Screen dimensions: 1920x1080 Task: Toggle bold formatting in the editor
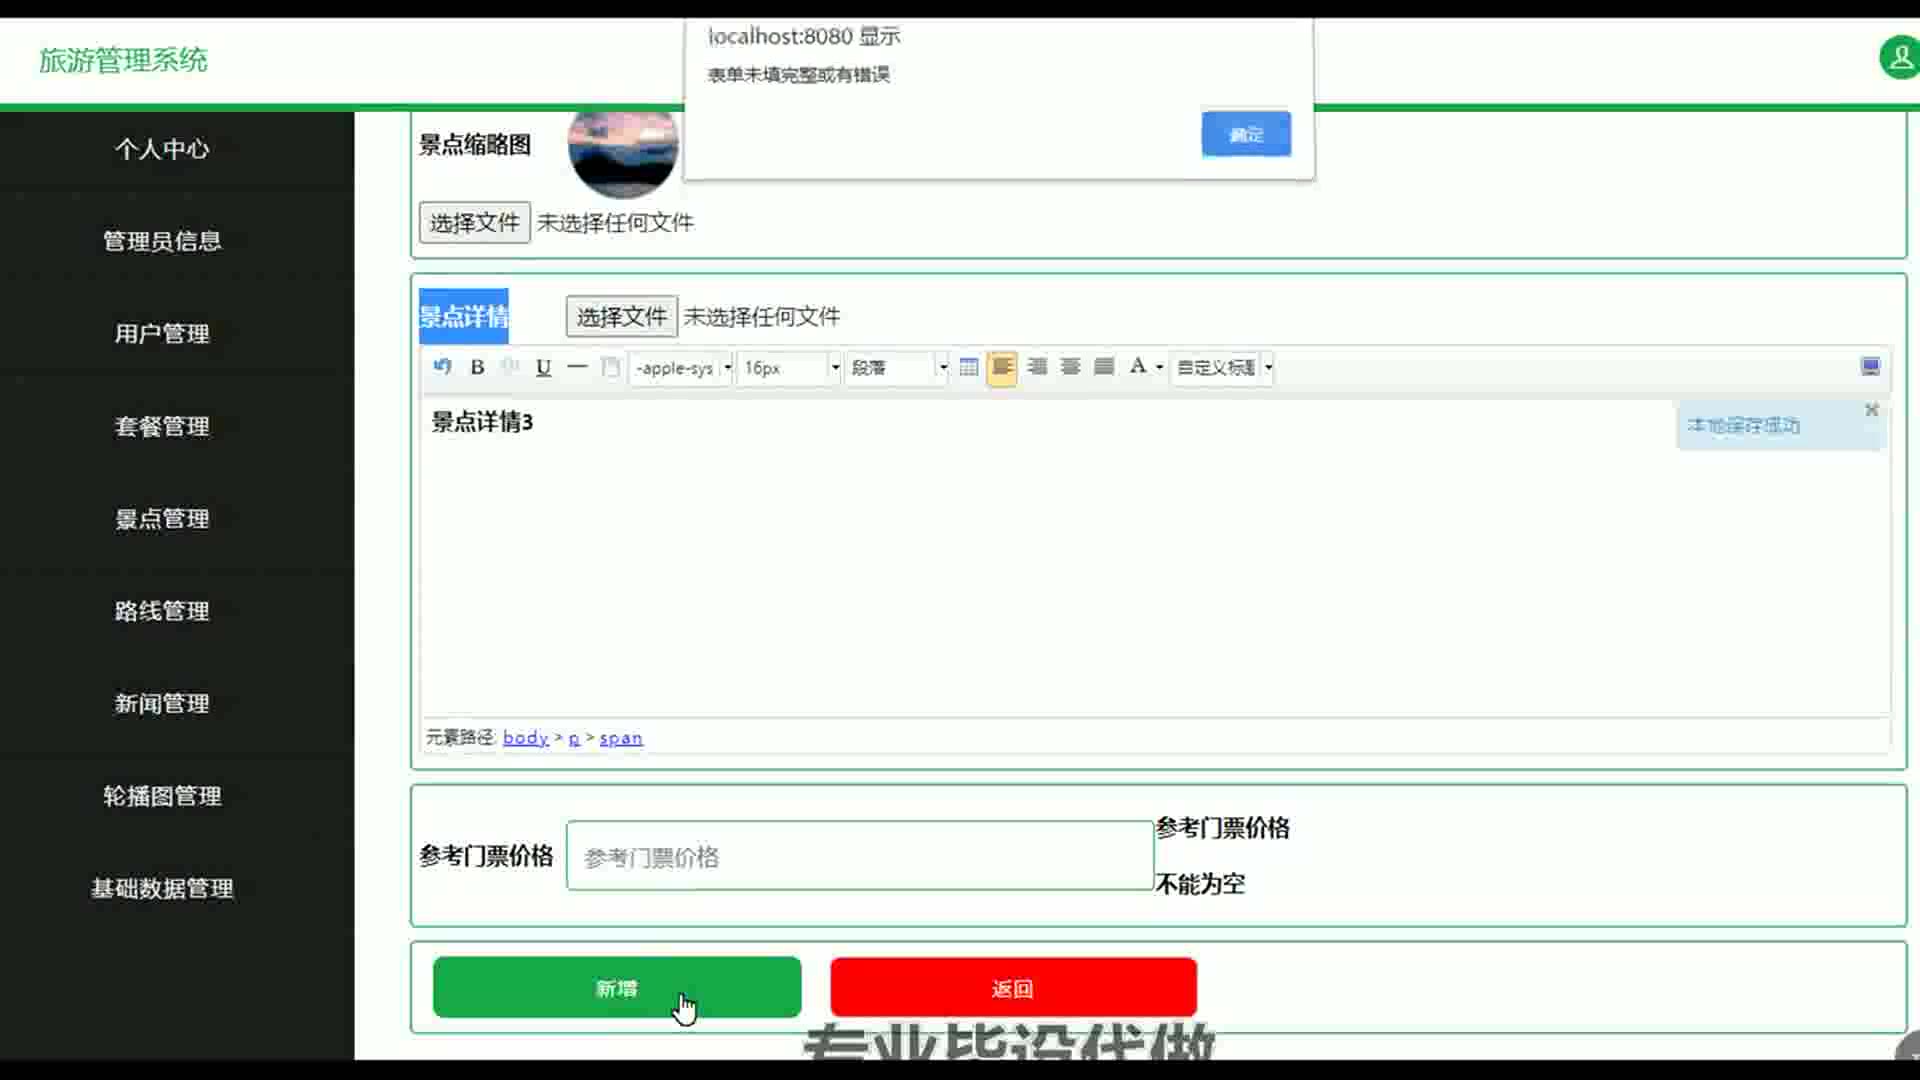coord(477,367)
